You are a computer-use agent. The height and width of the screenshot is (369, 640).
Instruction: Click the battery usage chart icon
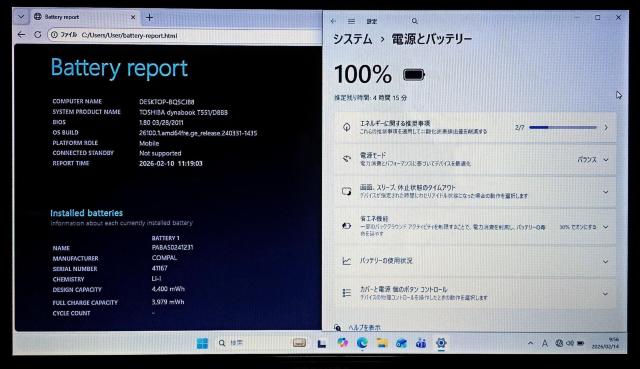point(347,261)
